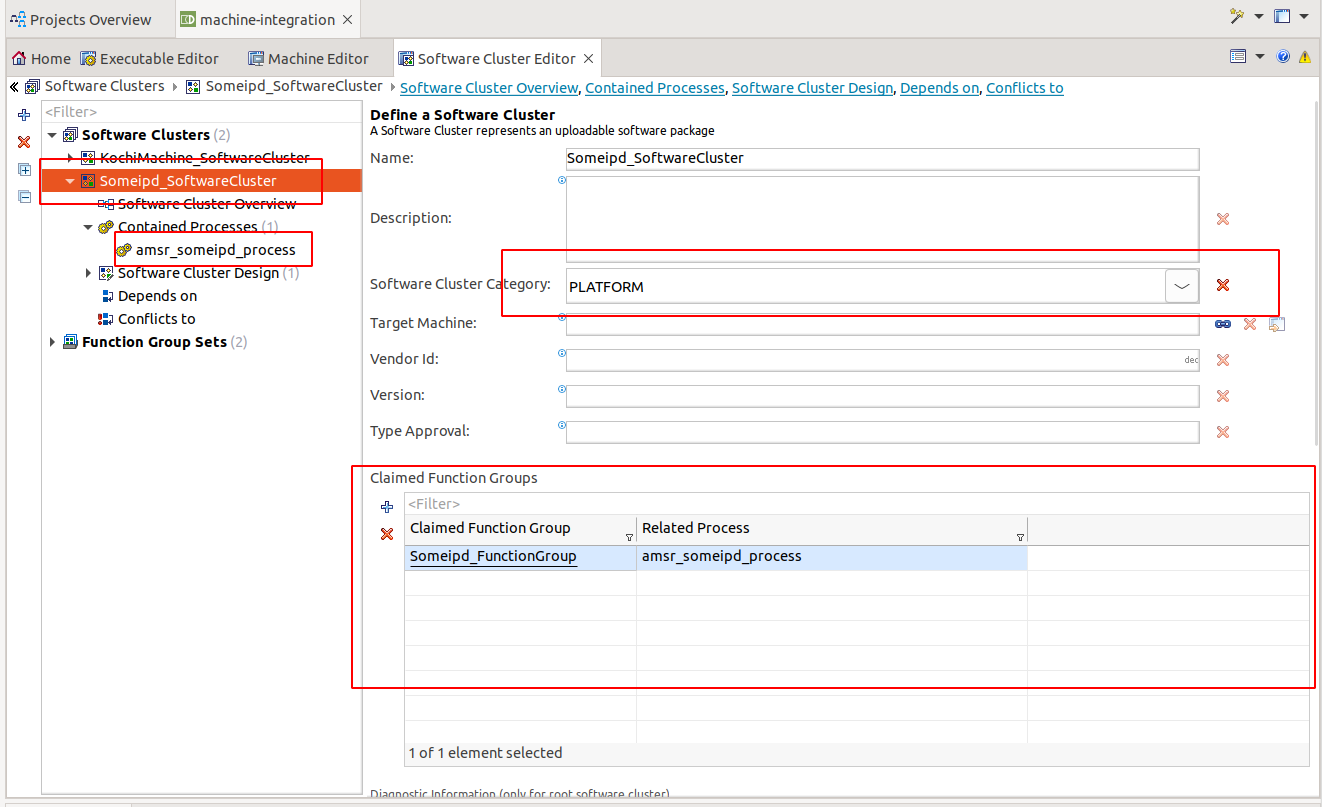Add new element in tree sidebar
Image resolution: width=1322 pixels, height=807 pixels.
tap(24, 115)
